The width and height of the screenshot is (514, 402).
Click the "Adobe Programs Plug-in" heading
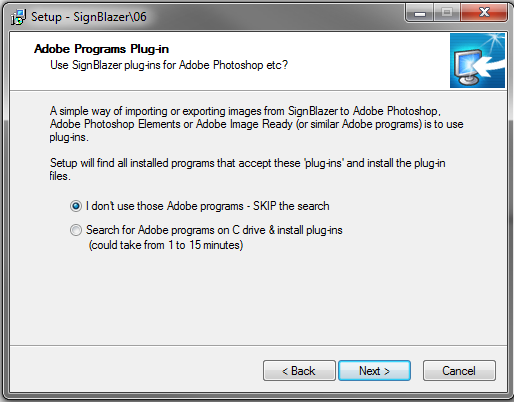(101, 49)
